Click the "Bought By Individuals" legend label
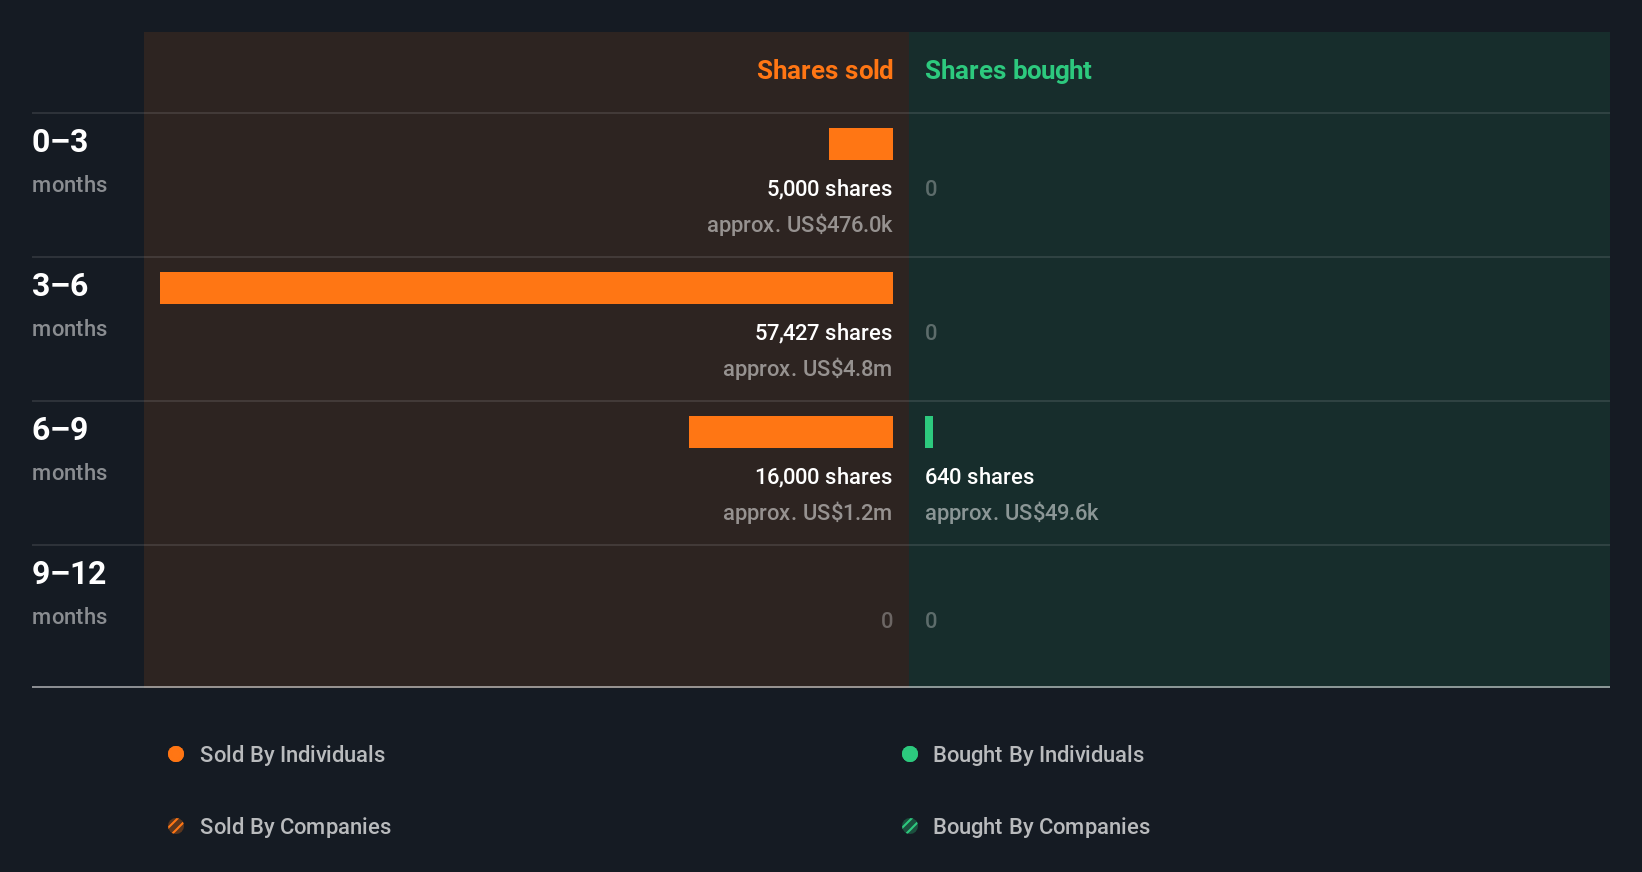Screen dimensions: 1642x872 click(1038, 754)
